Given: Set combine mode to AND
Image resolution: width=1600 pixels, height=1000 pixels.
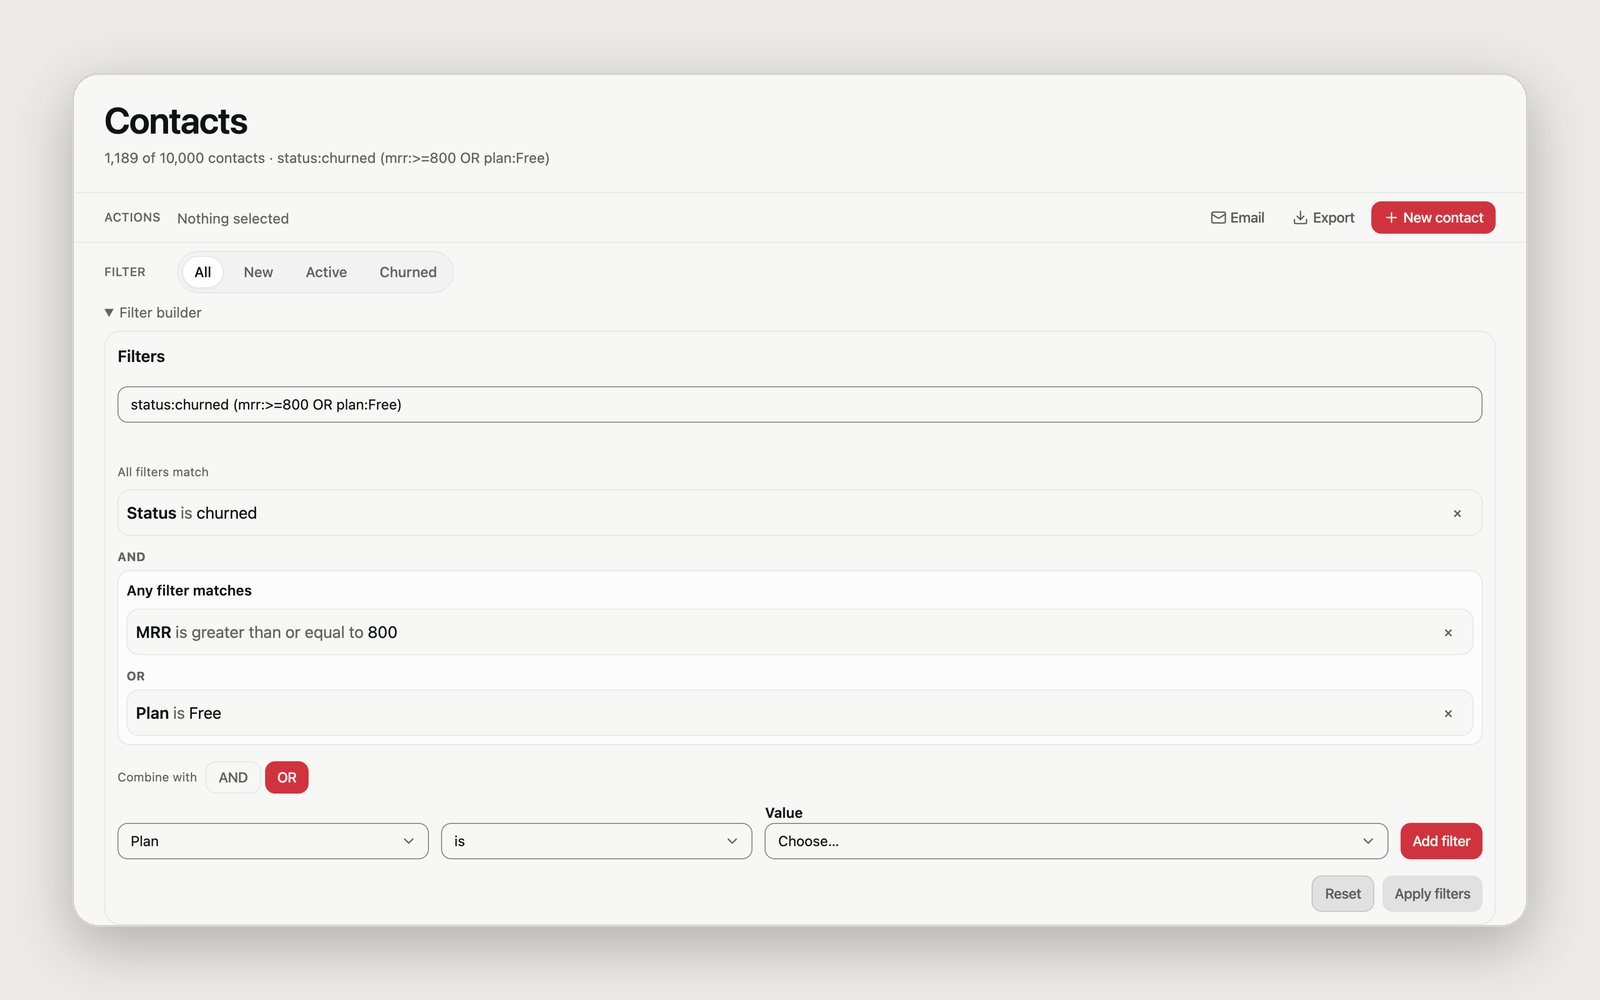Looking at the screenshot, I should coord(233,778).
